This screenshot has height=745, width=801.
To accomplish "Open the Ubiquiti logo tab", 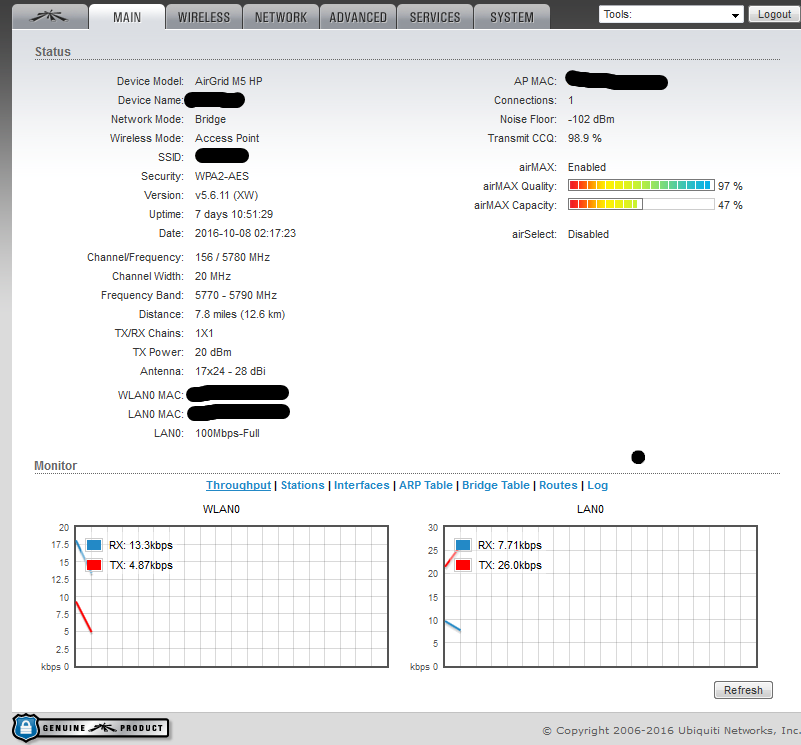I will (x=49, y=17).
